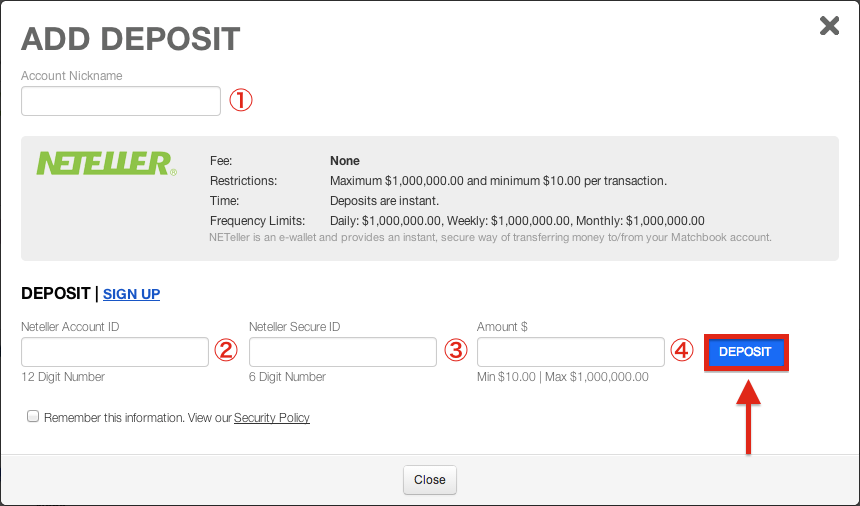Viewport: 860px width, 506px height.
Task: Click the NETELLER logo
Action: 106,163
